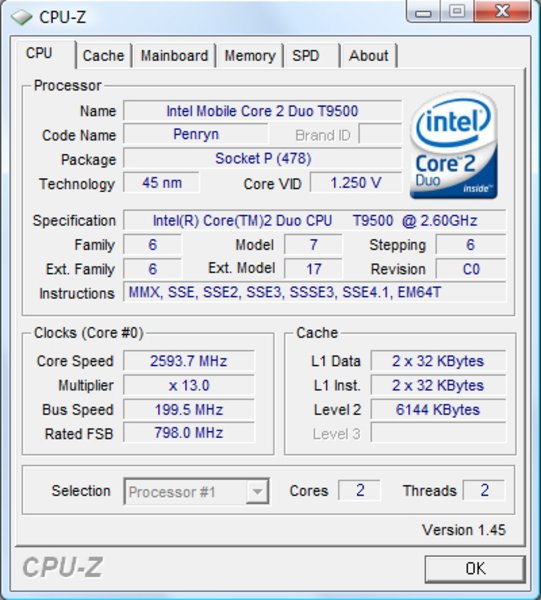541x600 pixels.
Task: Click the Instructions list field
Action: (314, 293)
